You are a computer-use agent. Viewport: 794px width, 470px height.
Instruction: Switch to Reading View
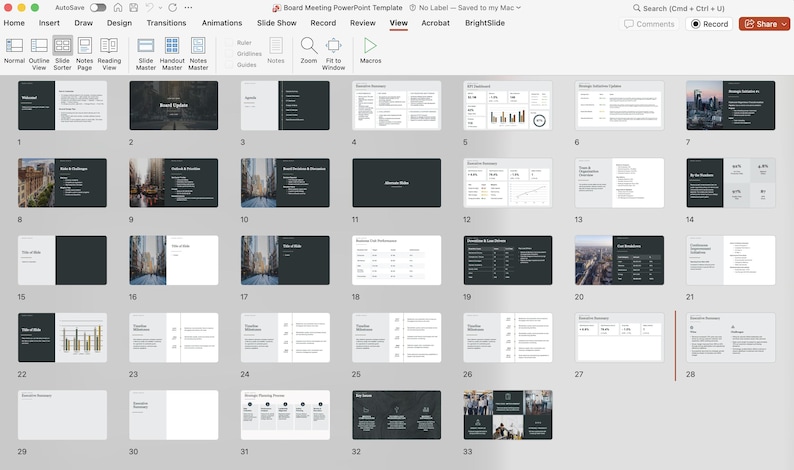pyautogui.click(x=109, y=53)
